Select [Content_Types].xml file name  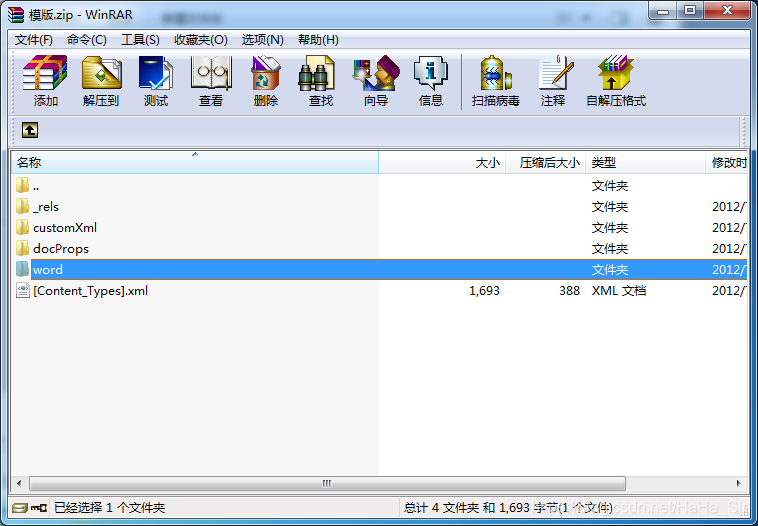90,291
